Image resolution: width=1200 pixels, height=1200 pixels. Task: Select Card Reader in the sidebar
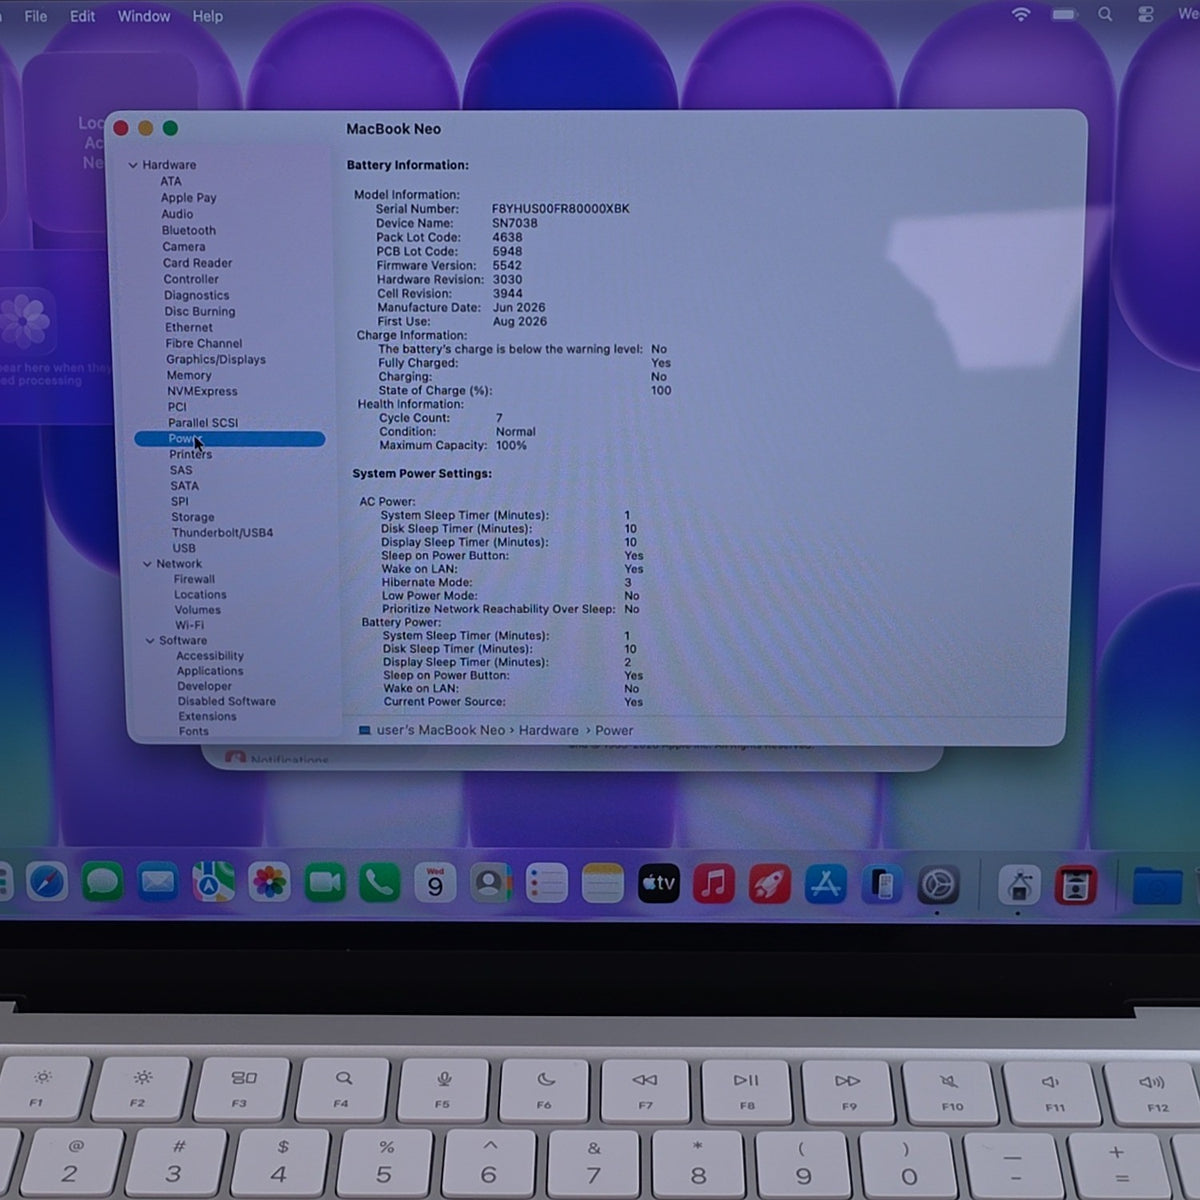pyautogui.click(x=197, y=263)
